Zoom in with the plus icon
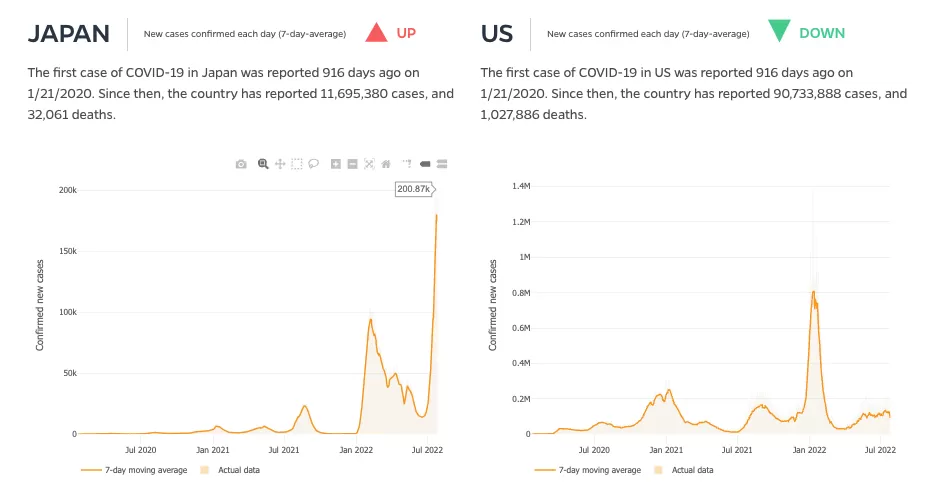Screen dimensions: 928x490 point(336,164)
